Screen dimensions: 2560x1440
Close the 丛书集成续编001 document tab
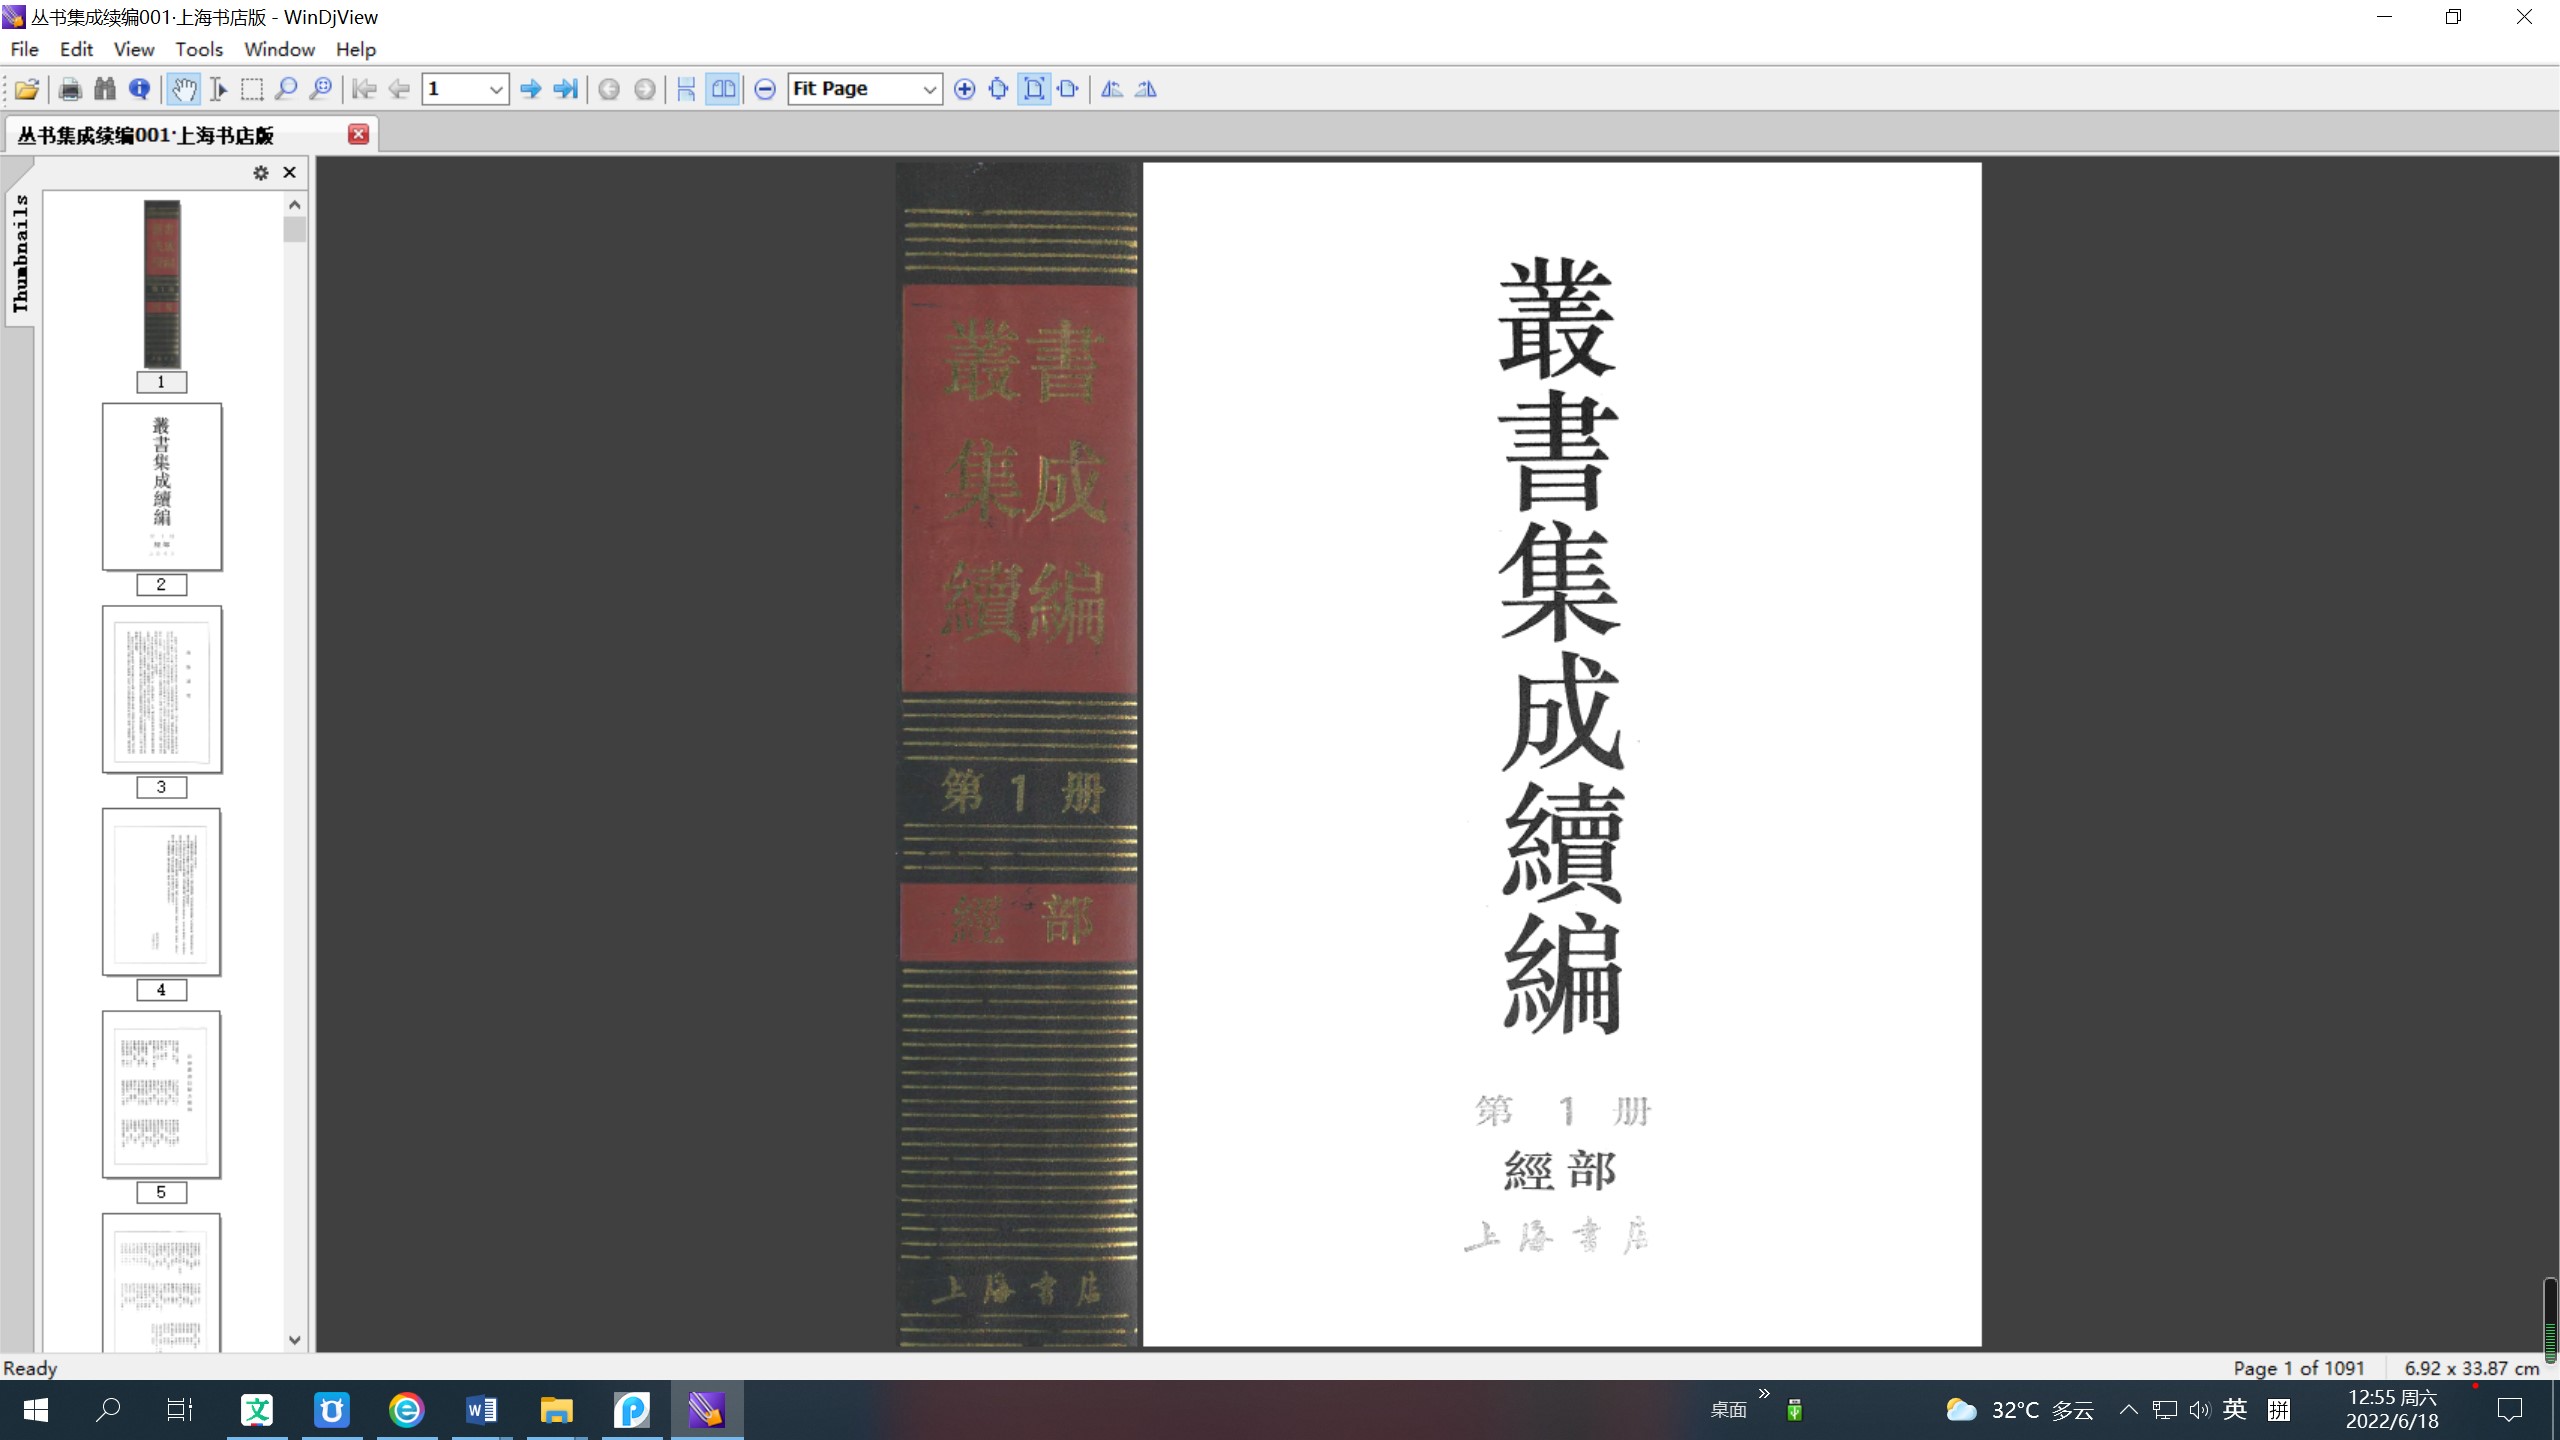(358, 134)
